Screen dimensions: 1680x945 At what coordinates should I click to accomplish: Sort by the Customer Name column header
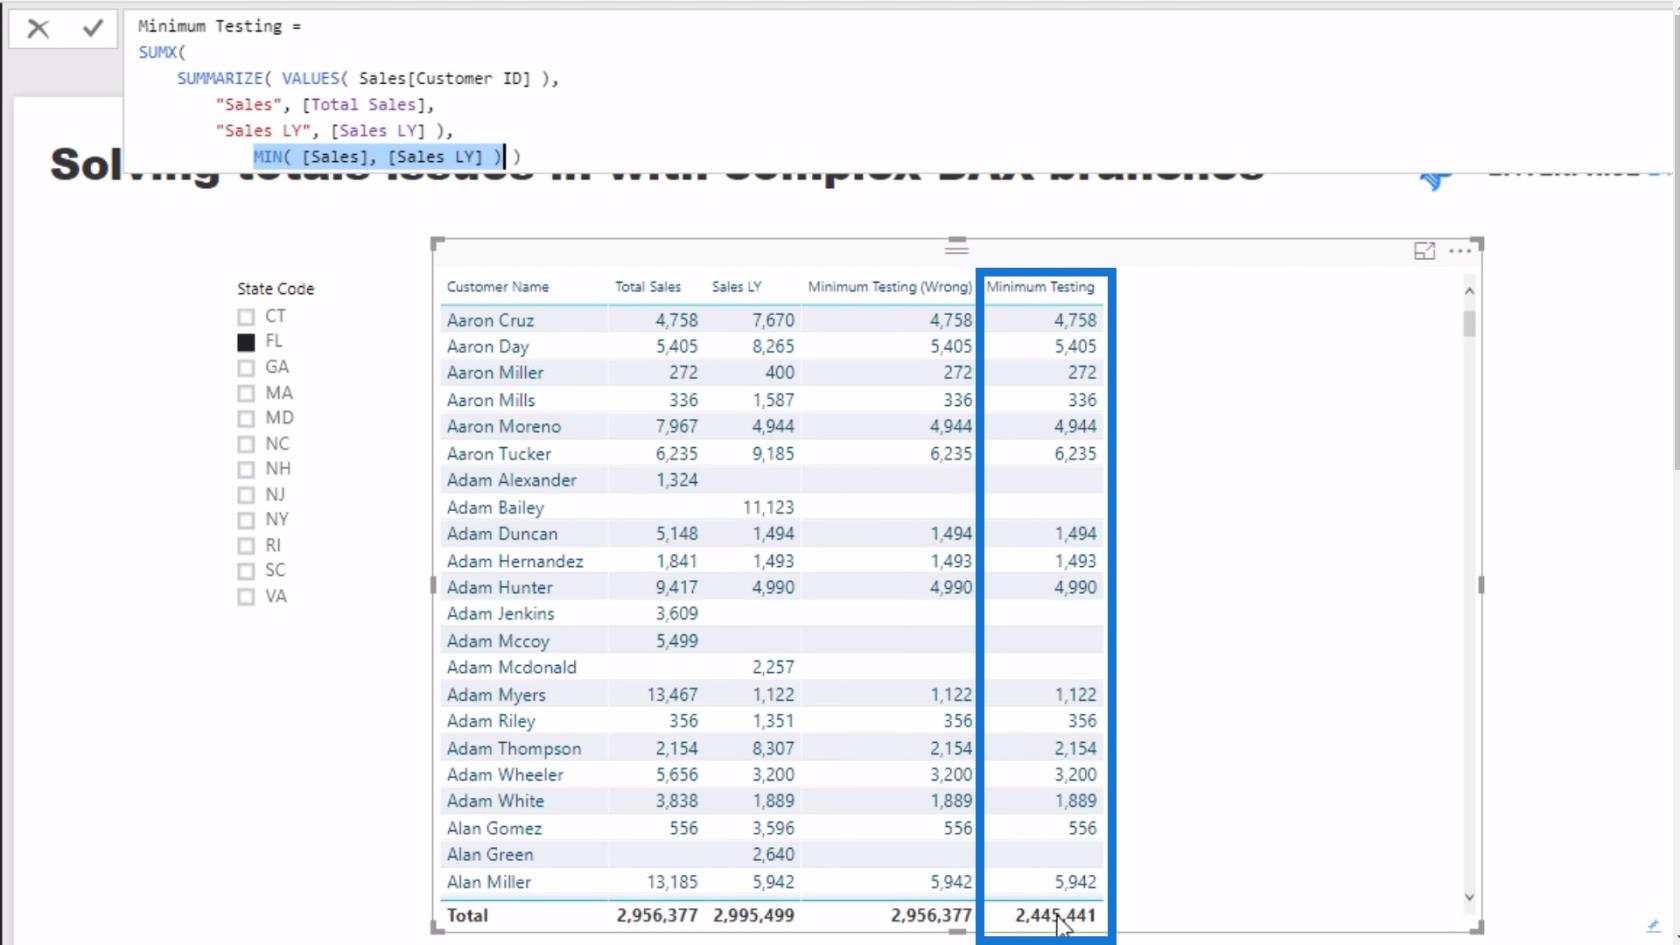click(498, 287)
